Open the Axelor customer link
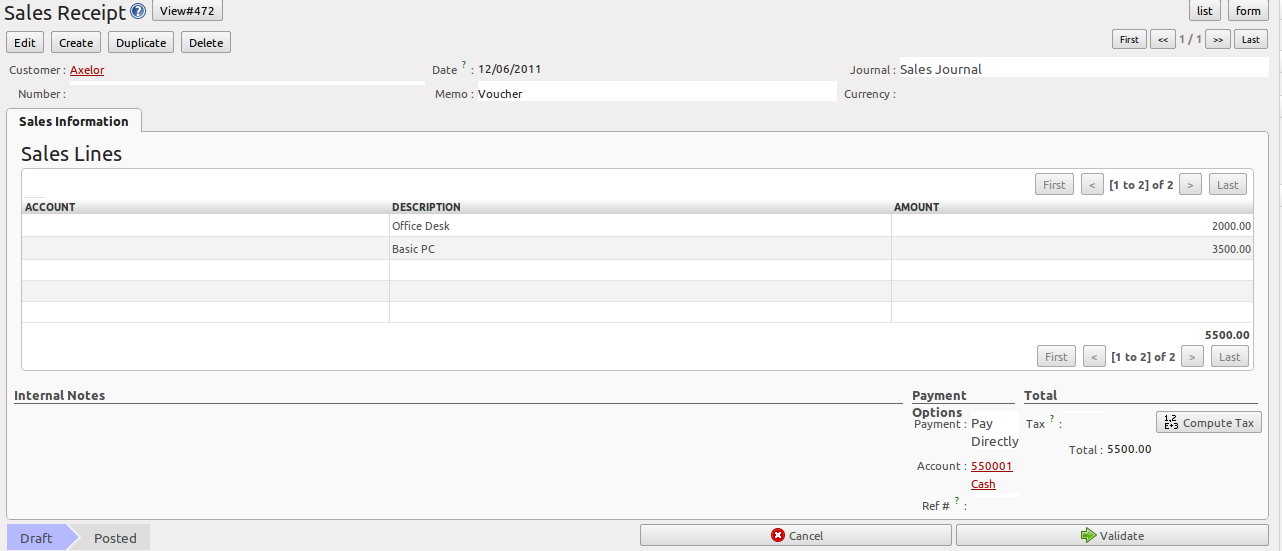The height and width of the screenshot is (551, 1282). pos(87,70)
